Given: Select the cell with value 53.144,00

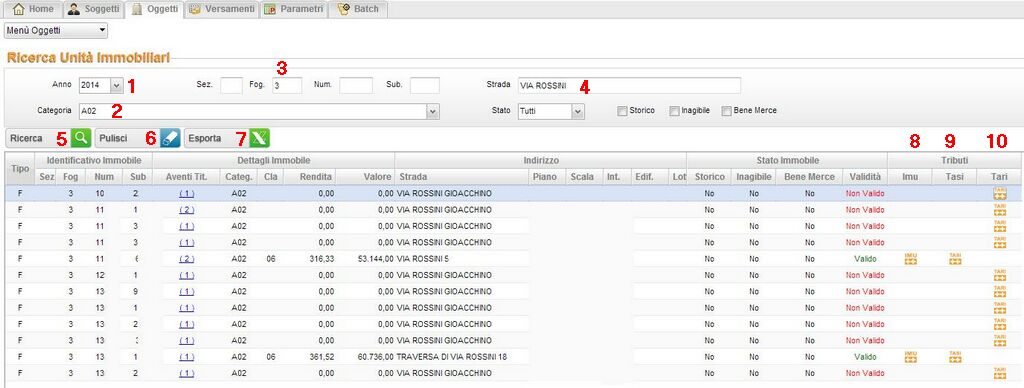Looking at the screenshot, I should click(376, 259).
